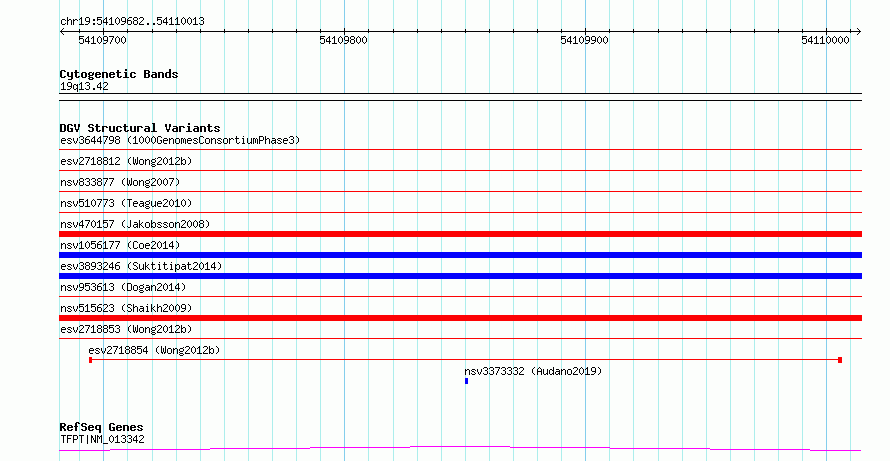
Task: Select variant nsv510773 (Teague2010)
Action: click(126, 203)
